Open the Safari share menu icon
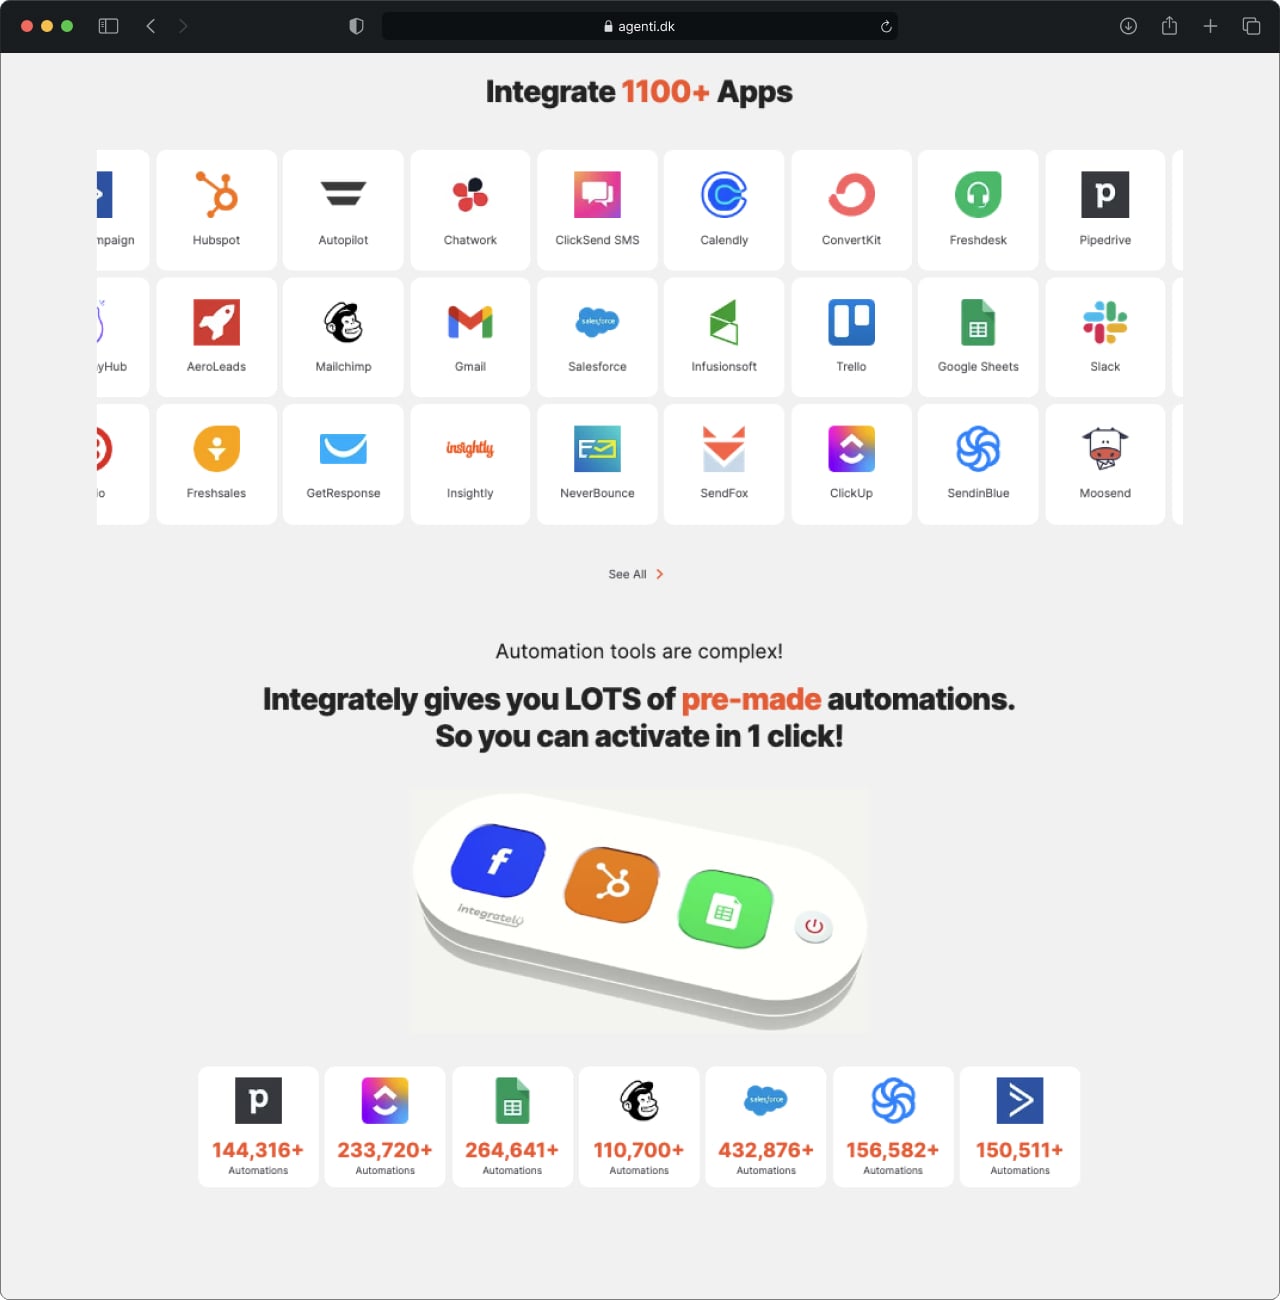1280x1300 pixels. 1169,26
